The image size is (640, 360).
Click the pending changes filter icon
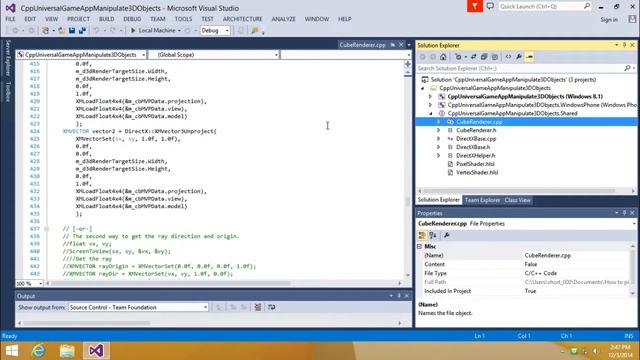[x=458, y=57]
